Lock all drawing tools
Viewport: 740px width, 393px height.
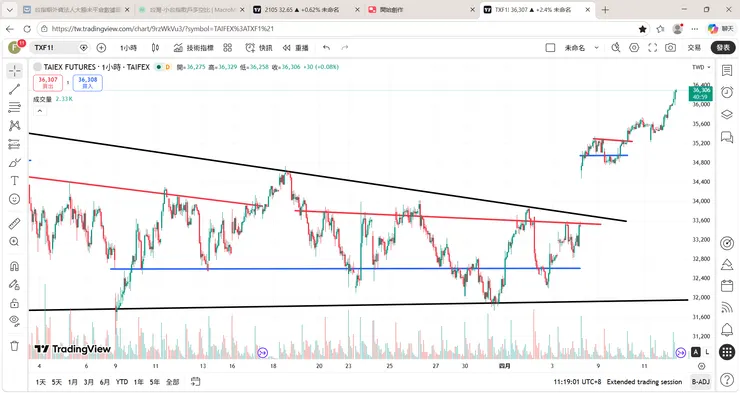15,303
